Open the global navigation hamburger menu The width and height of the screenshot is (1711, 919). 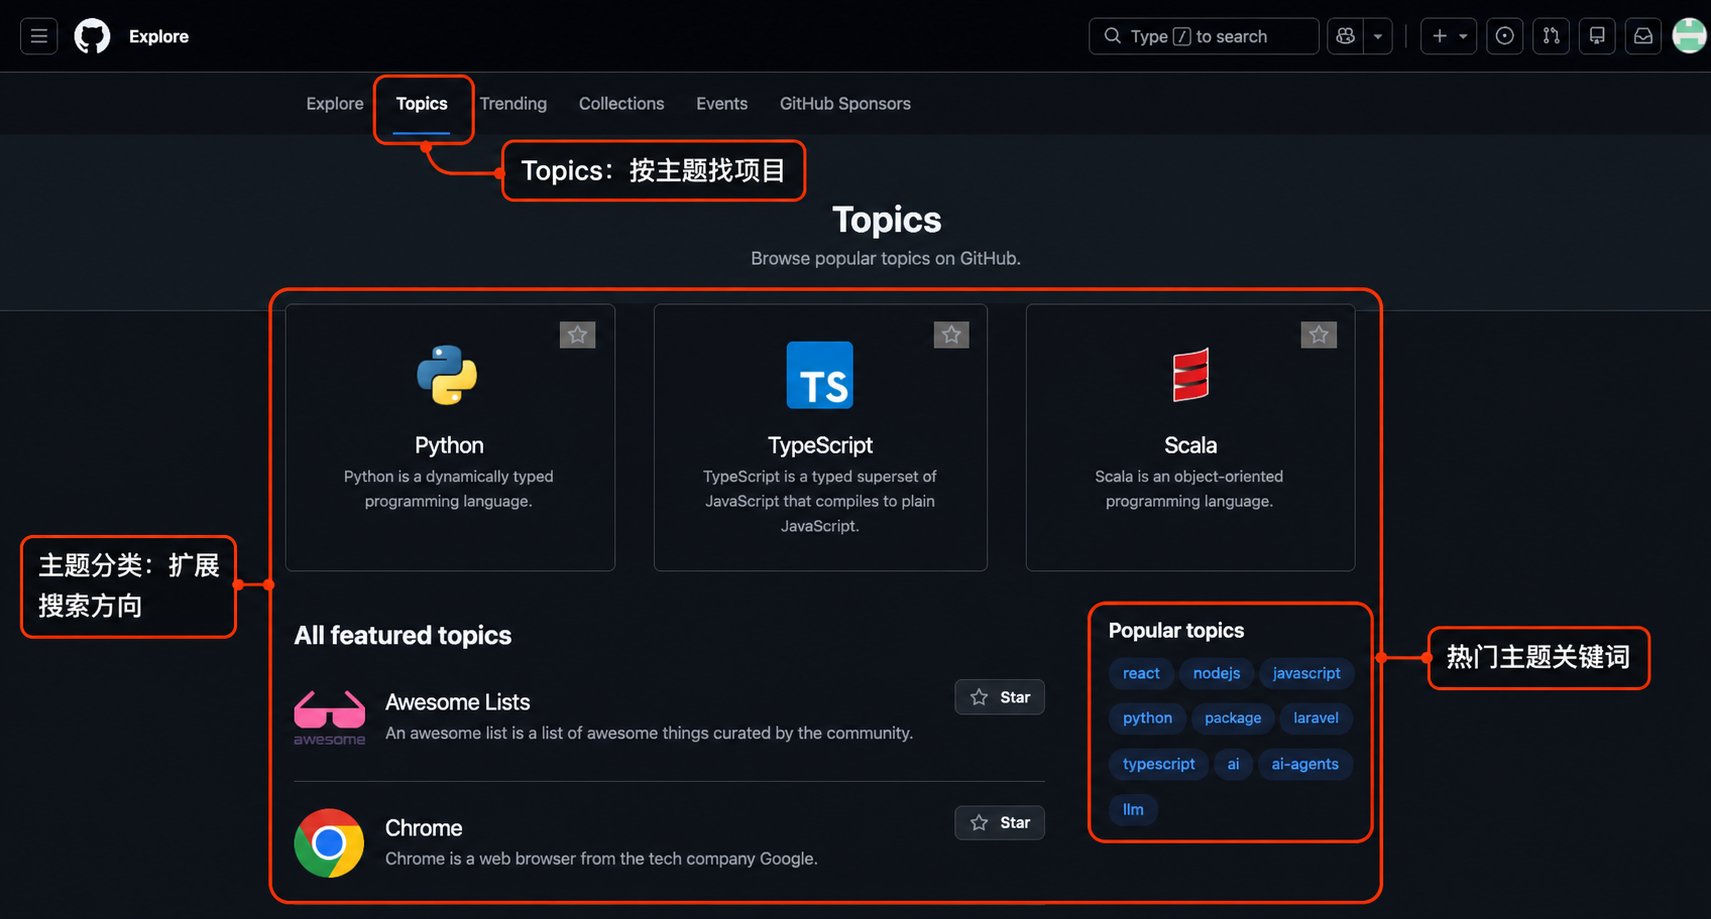(39, 36)
